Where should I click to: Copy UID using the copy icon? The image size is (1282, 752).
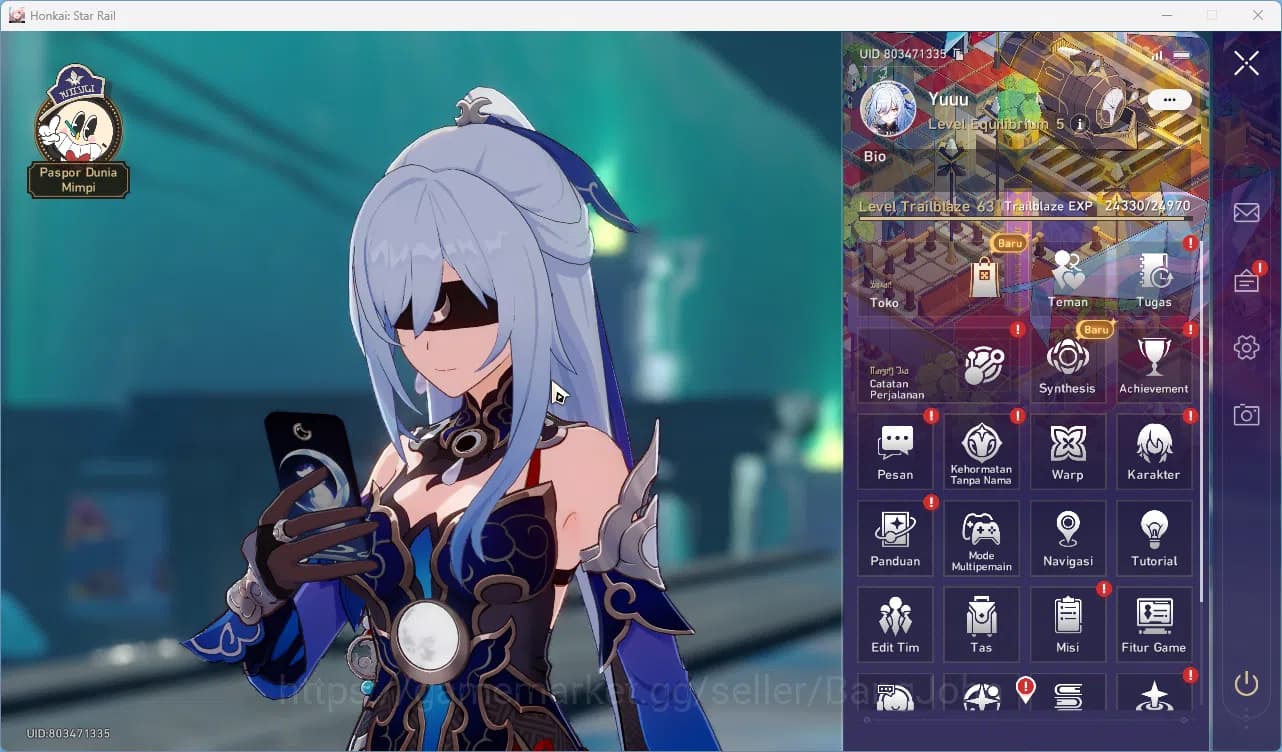tap(958, 54)
